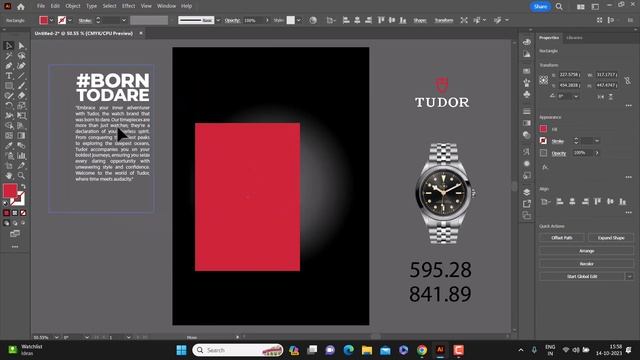The image size is (640, 360).
Task: Open Recolor Artwork wheel in control bar
Action: click(313, 20)
